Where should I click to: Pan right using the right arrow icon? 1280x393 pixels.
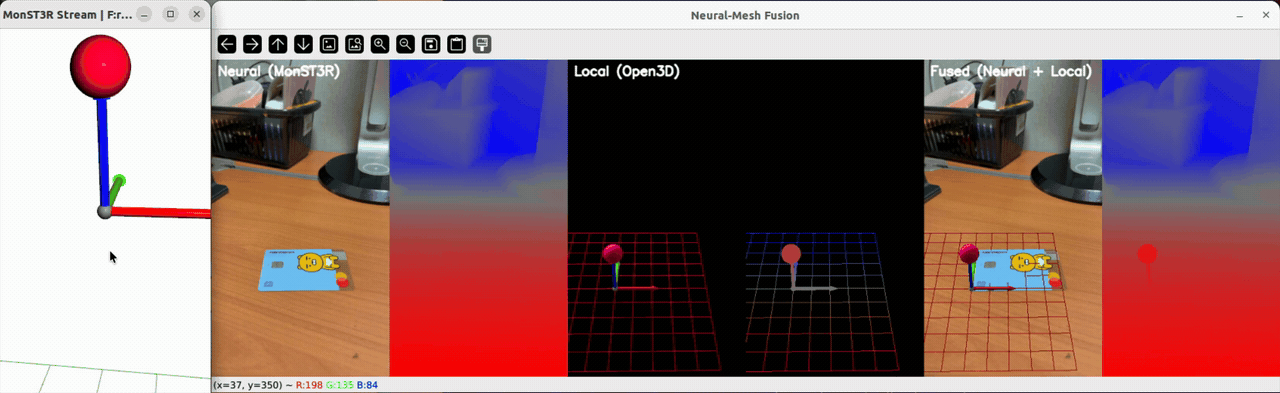pos(253,44)
